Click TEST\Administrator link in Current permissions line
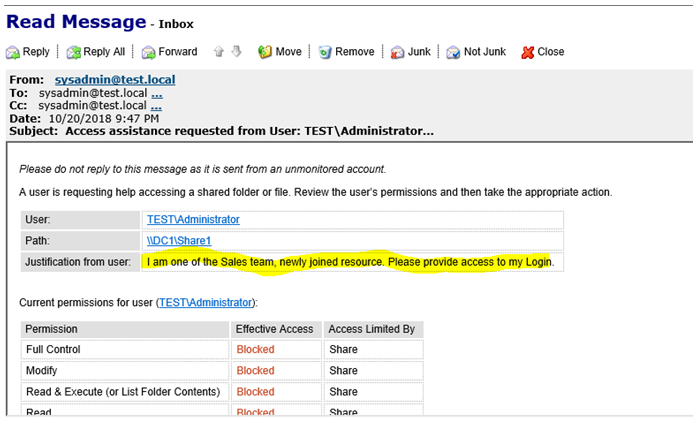The image size is (699, 439). [207, 302]
